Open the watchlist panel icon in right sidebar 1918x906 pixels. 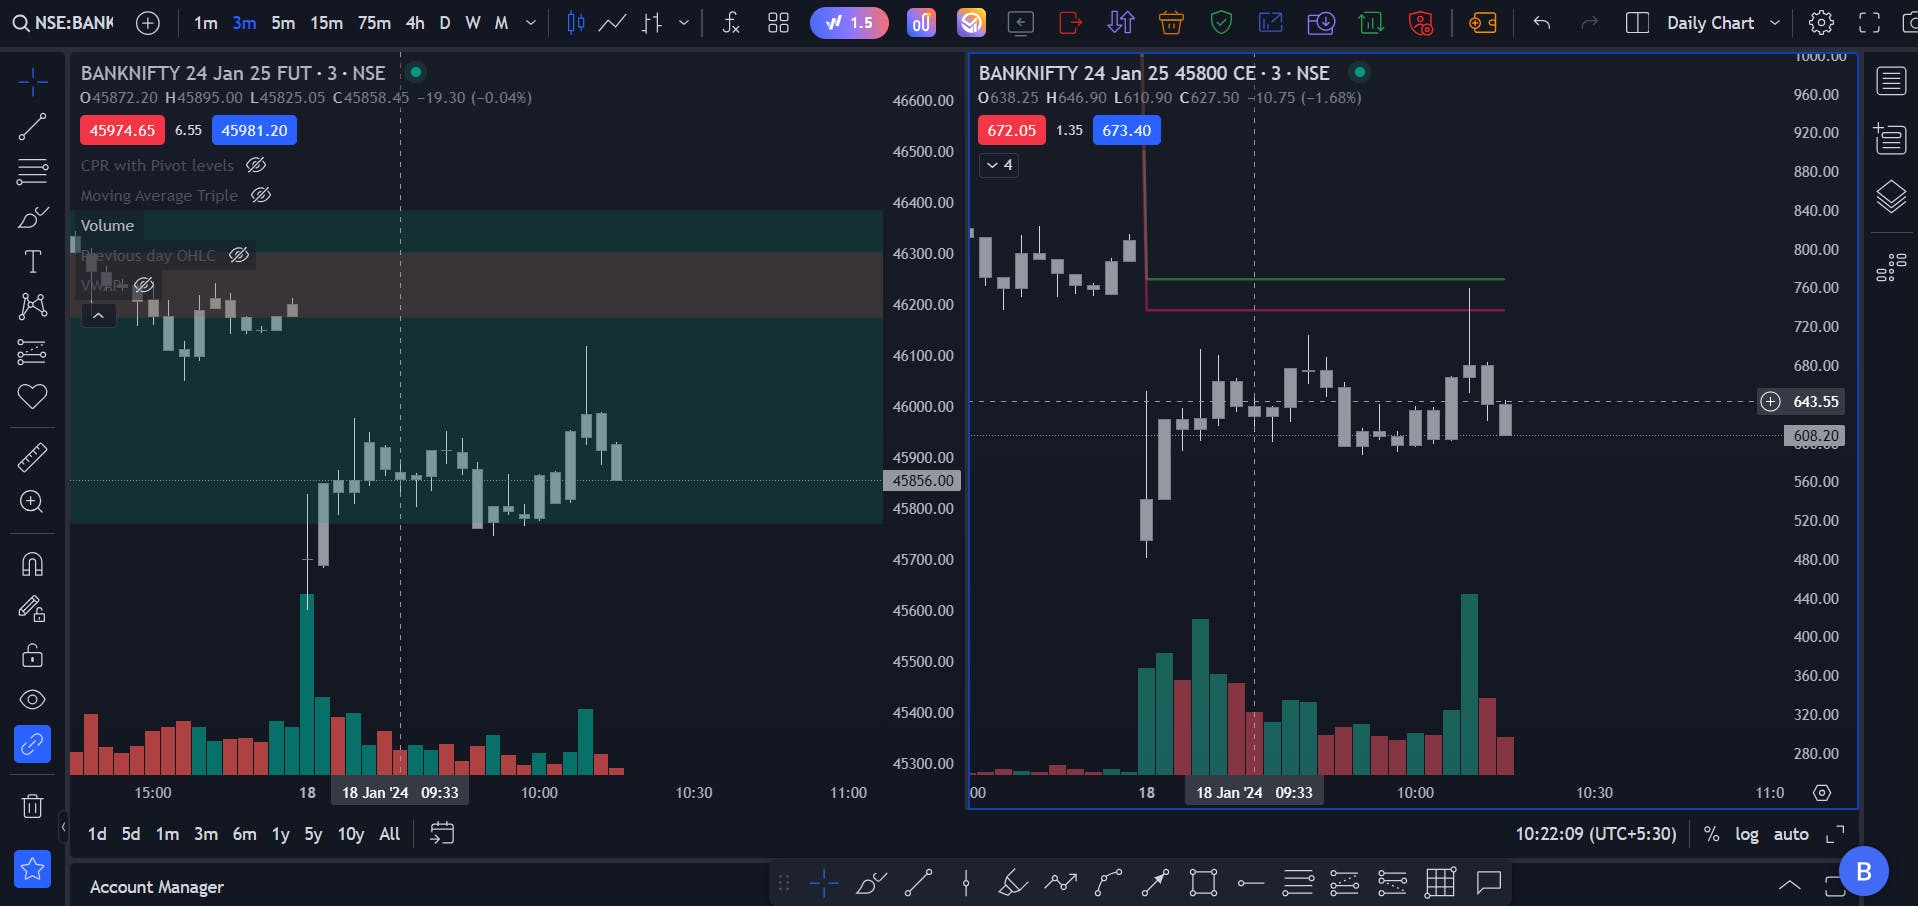tap(1891, 81)
